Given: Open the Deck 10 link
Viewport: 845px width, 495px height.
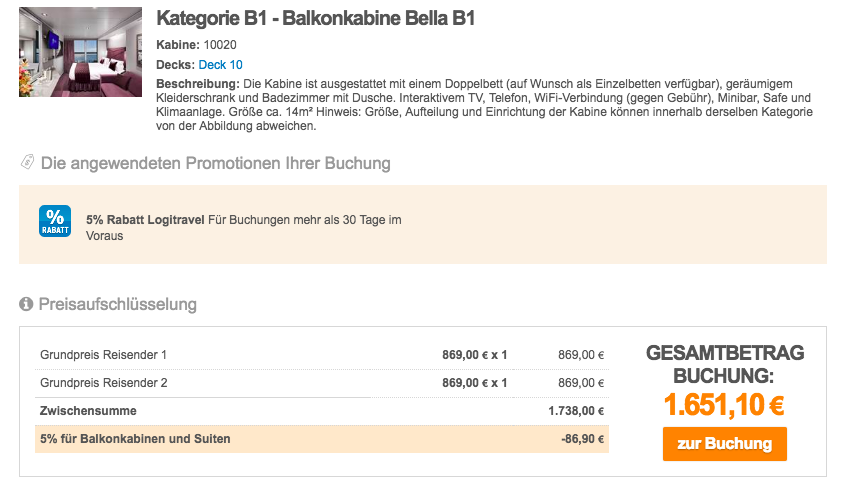Looking at the screenshot, I should point(220,65).
